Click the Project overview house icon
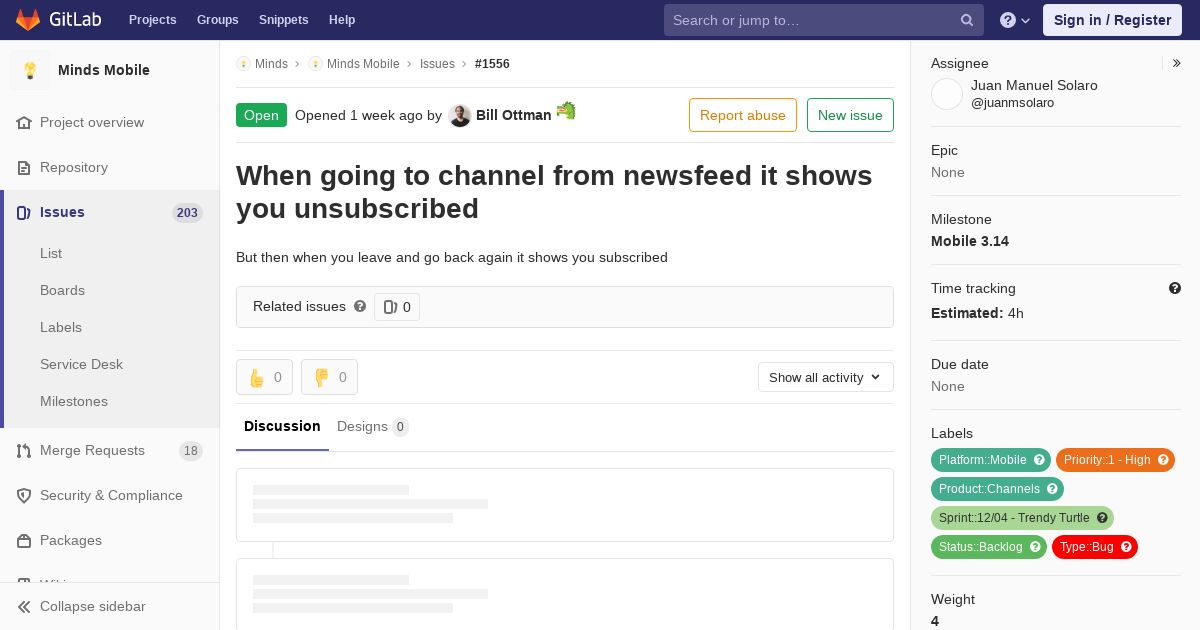 pyautogui.click(x=24, y=123)
